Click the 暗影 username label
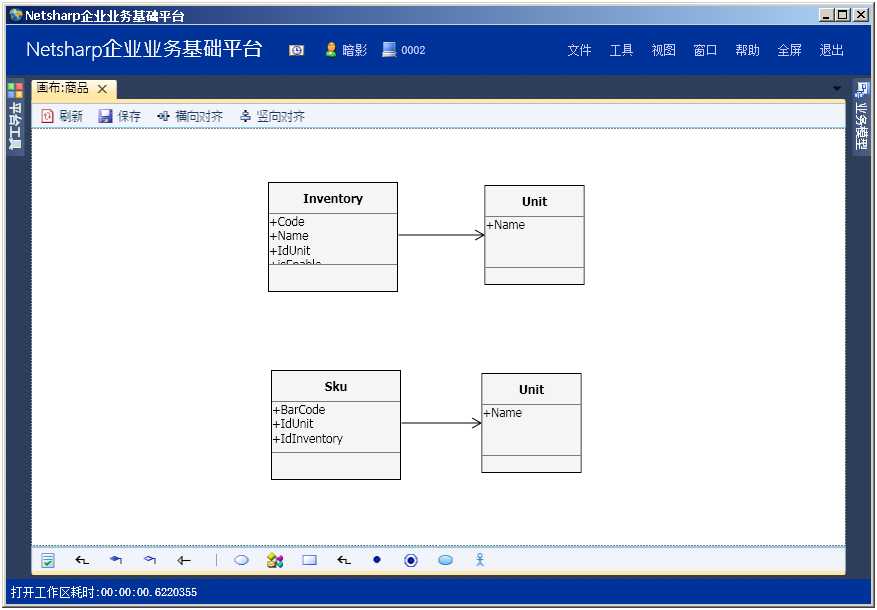The width and height of the screenshot is (877, 610). click(355, 50)
